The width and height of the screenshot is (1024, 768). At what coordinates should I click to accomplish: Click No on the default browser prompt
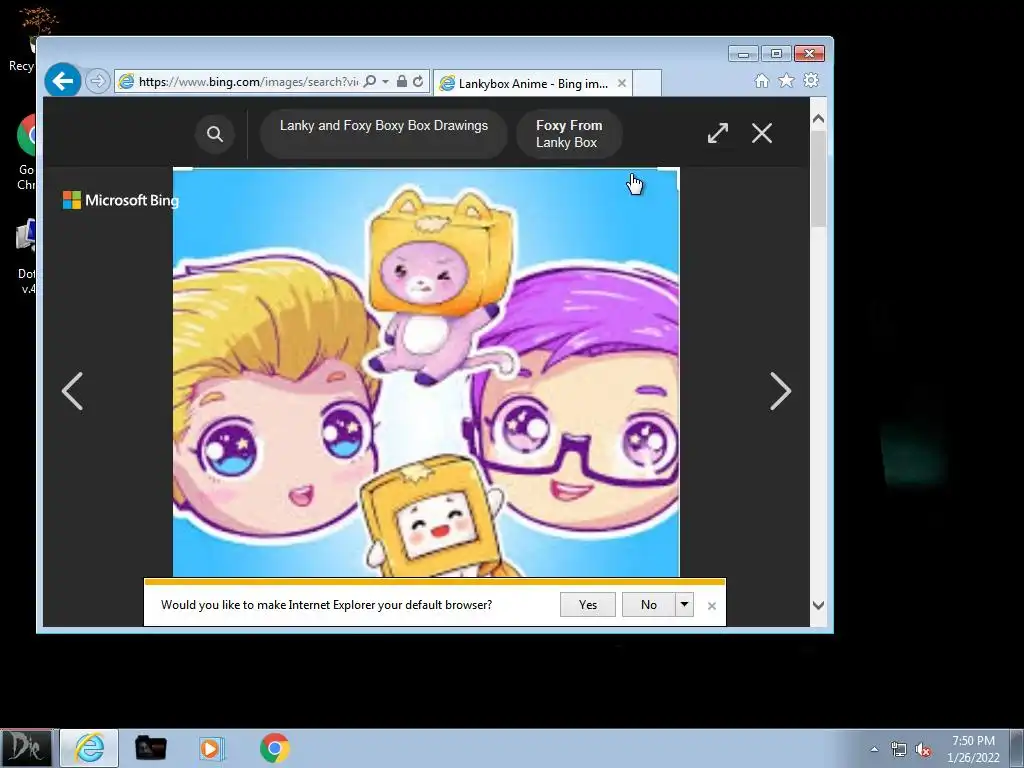point(648,605)
